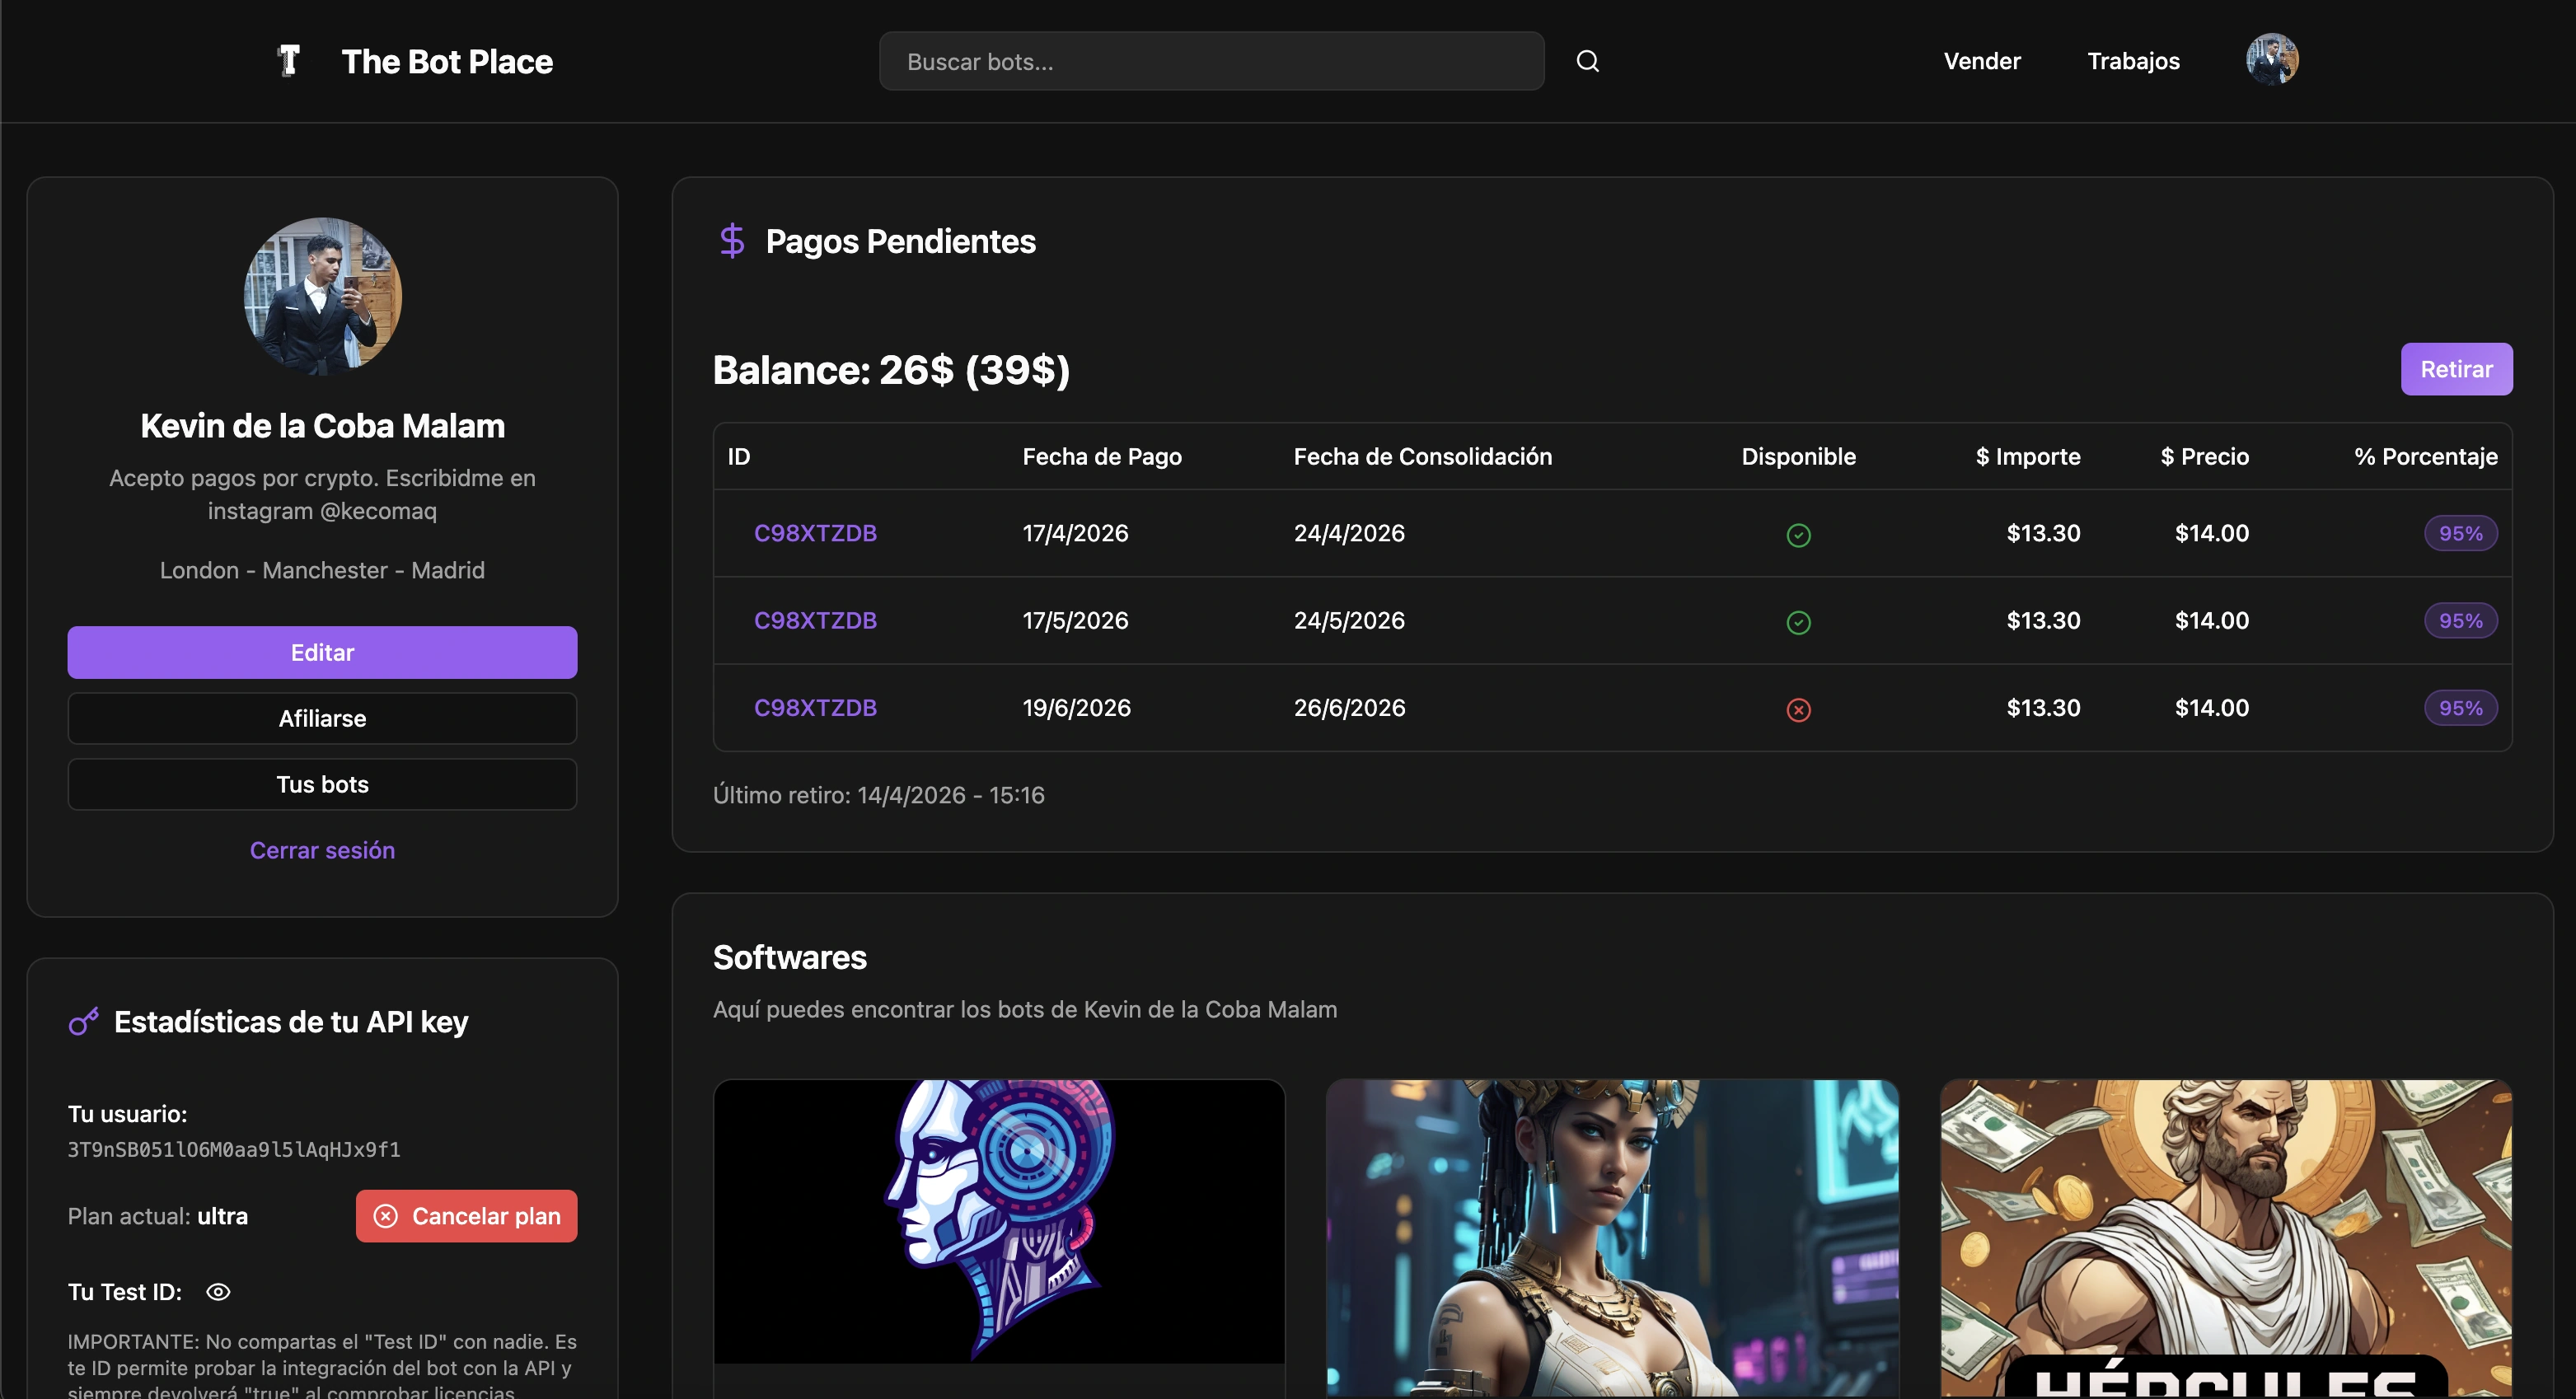Open the Hércules bot thumbnail
Screen dimensions: 2576x1399
pyautogui.click(x=2226, y=1238)
